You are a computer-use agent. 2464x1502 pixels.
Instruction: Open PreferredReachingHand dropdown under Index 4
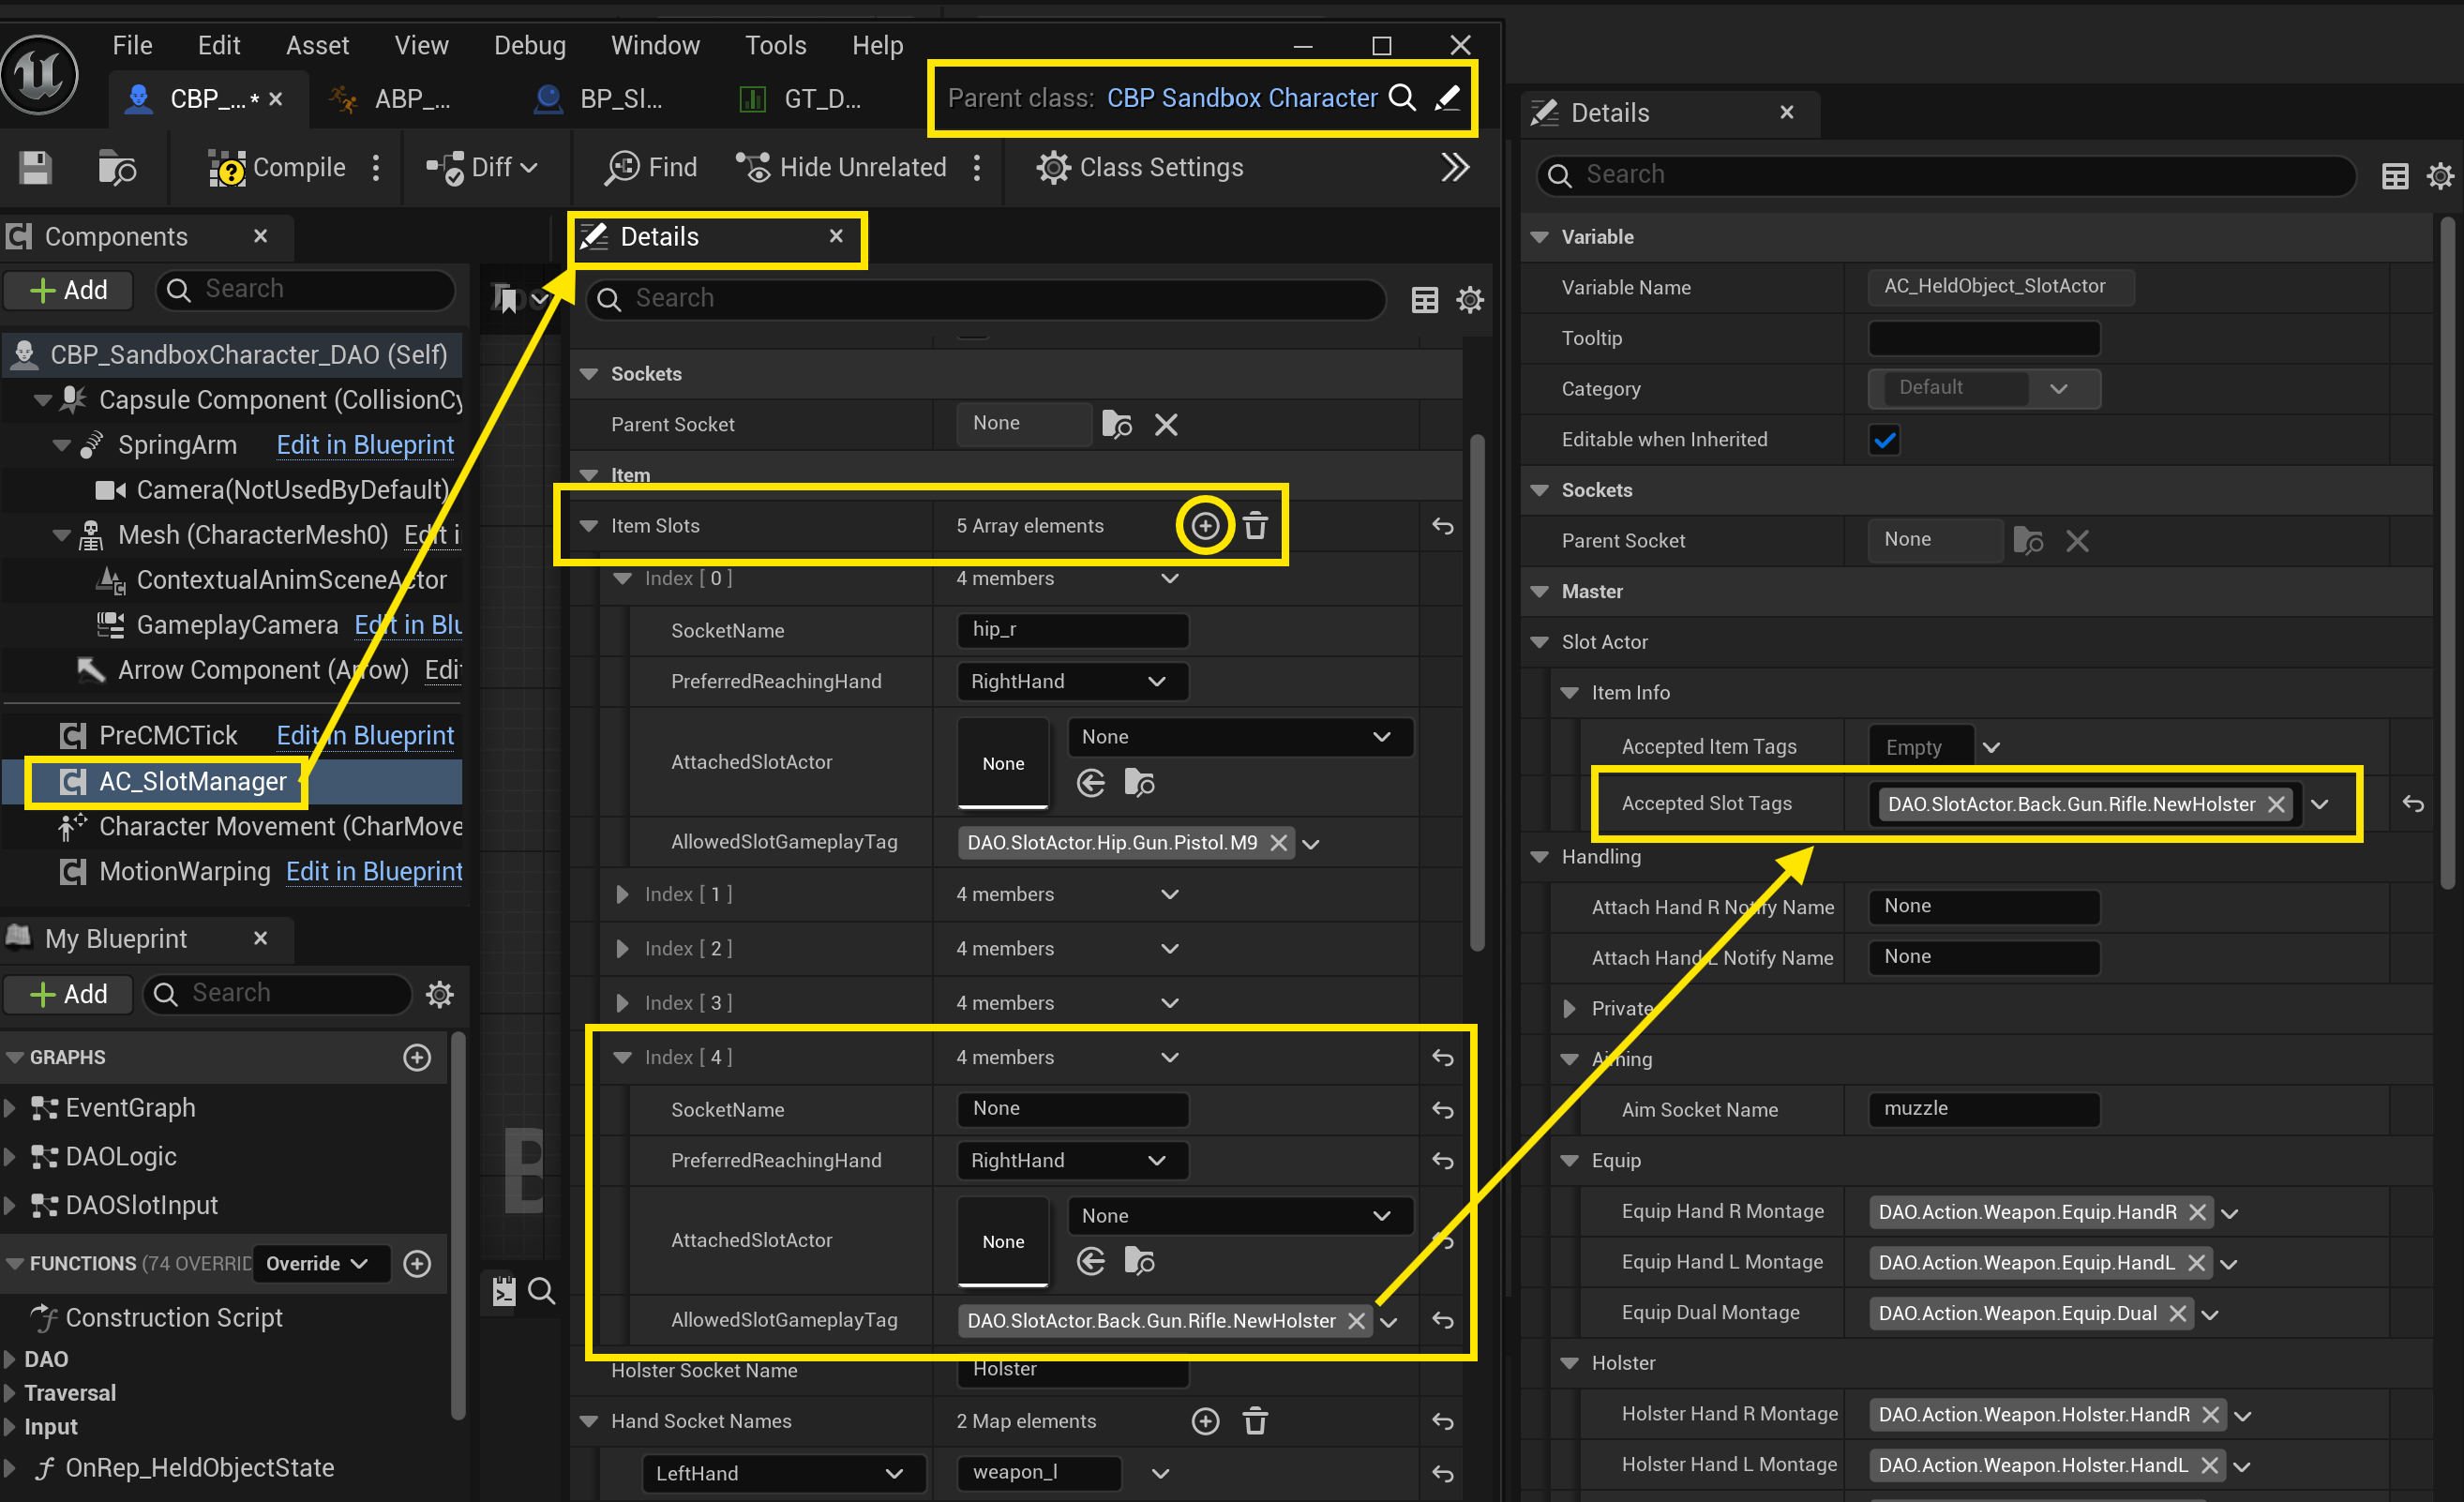[1072, 1160]
